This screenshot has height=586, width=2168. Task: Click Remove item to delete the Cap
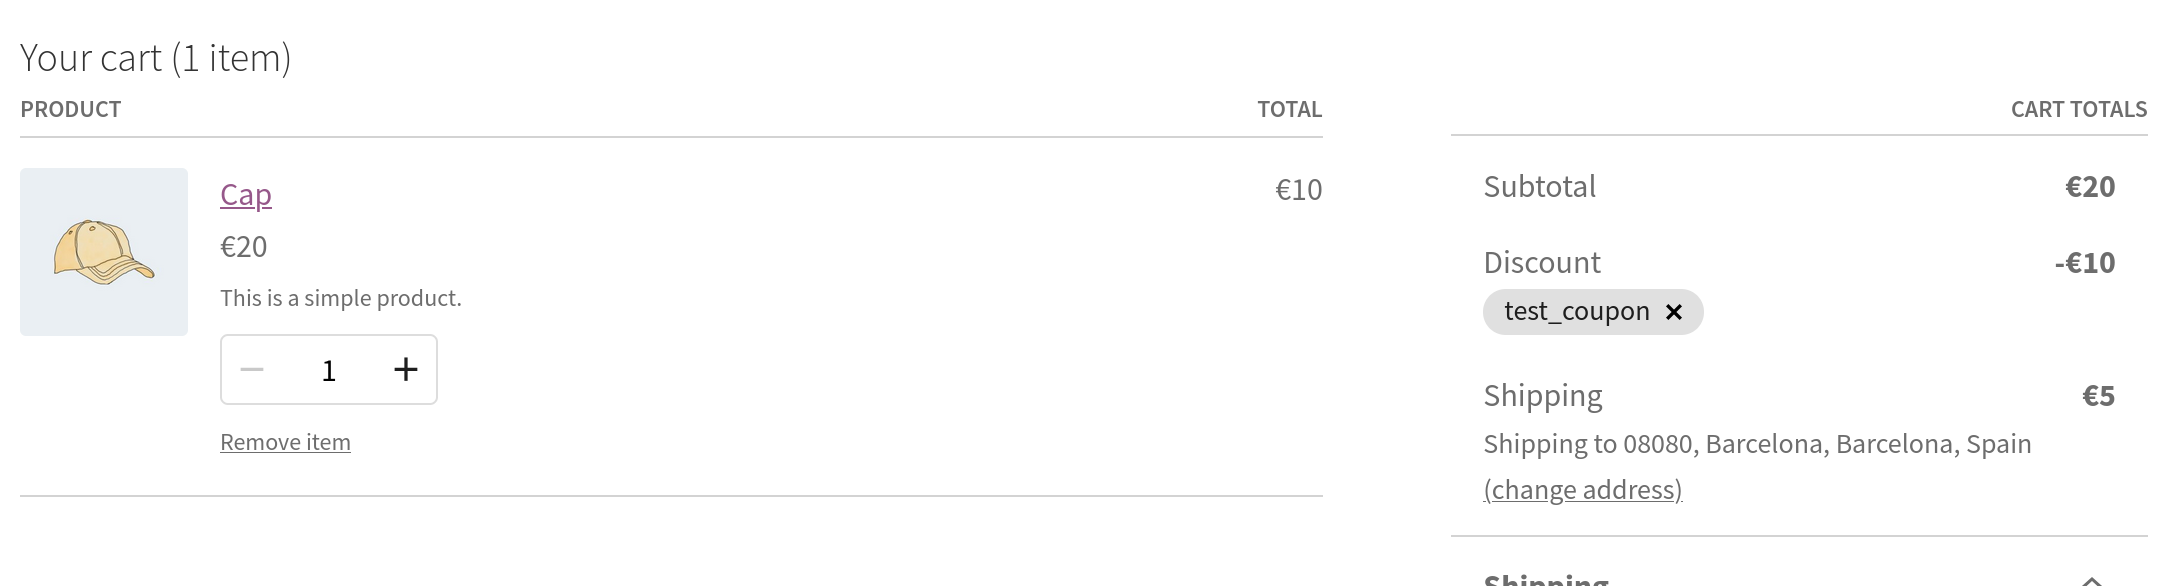pyautogui.click(x=285, y=441)
